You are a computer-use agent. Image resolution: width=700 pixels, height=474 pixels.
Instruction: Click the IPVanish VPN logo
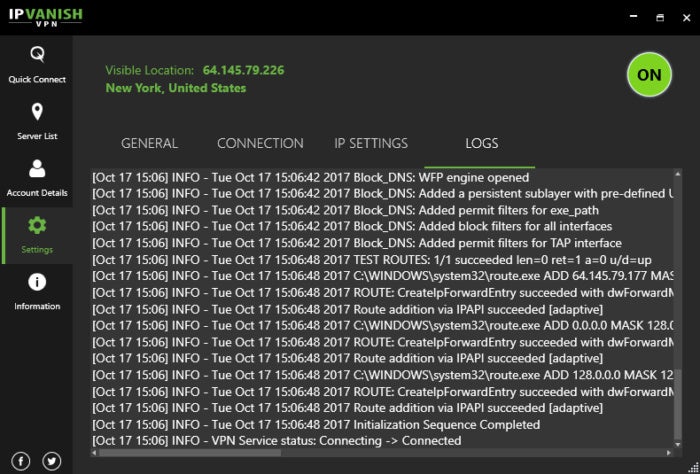46,17
